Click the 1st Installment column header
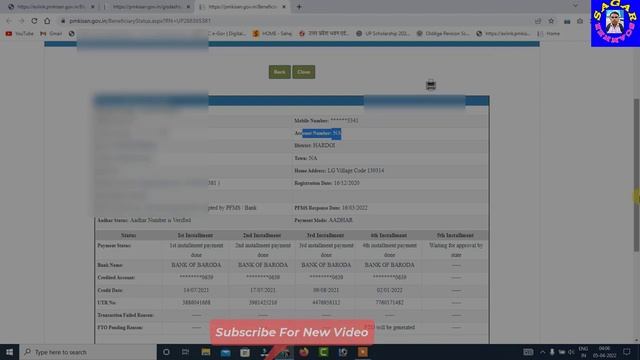The image size is (640, 360). (196, 235)
